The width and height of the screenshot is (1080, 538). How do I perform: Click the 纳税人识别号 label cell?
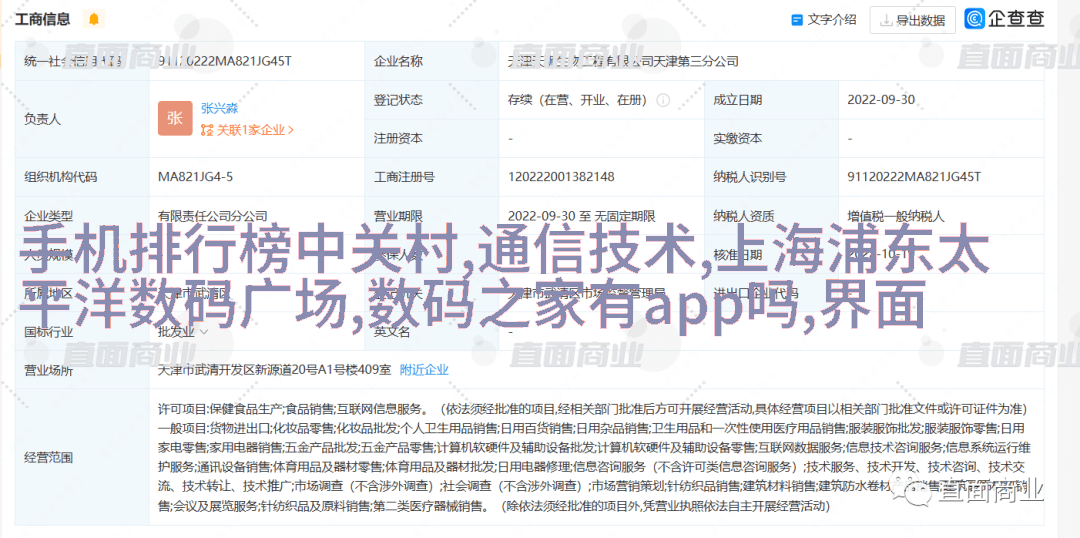click(x=772, y=177)
